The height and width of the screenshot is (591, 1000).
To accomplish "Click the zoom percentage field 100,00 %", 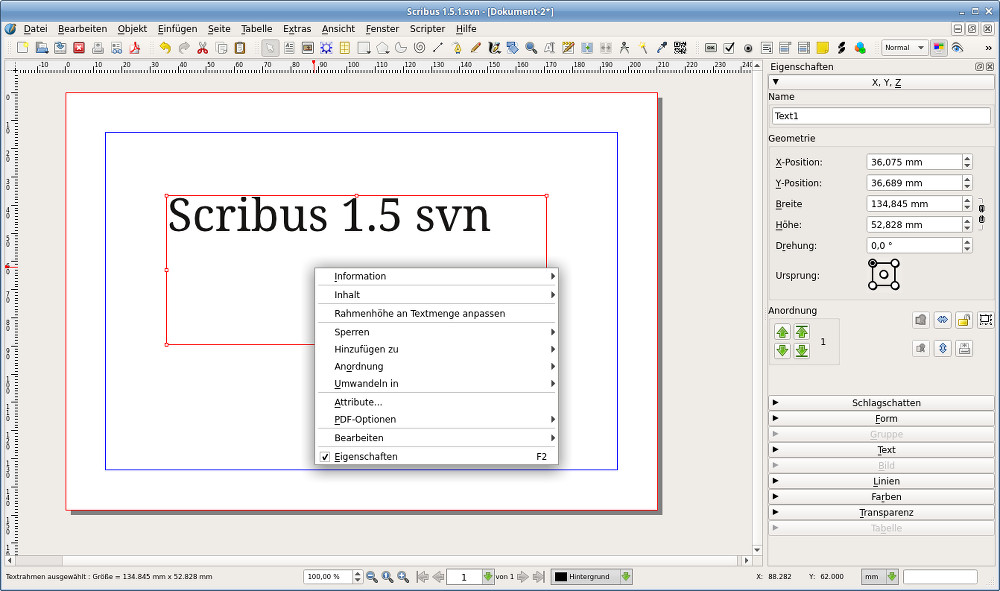I will point(328,576).
